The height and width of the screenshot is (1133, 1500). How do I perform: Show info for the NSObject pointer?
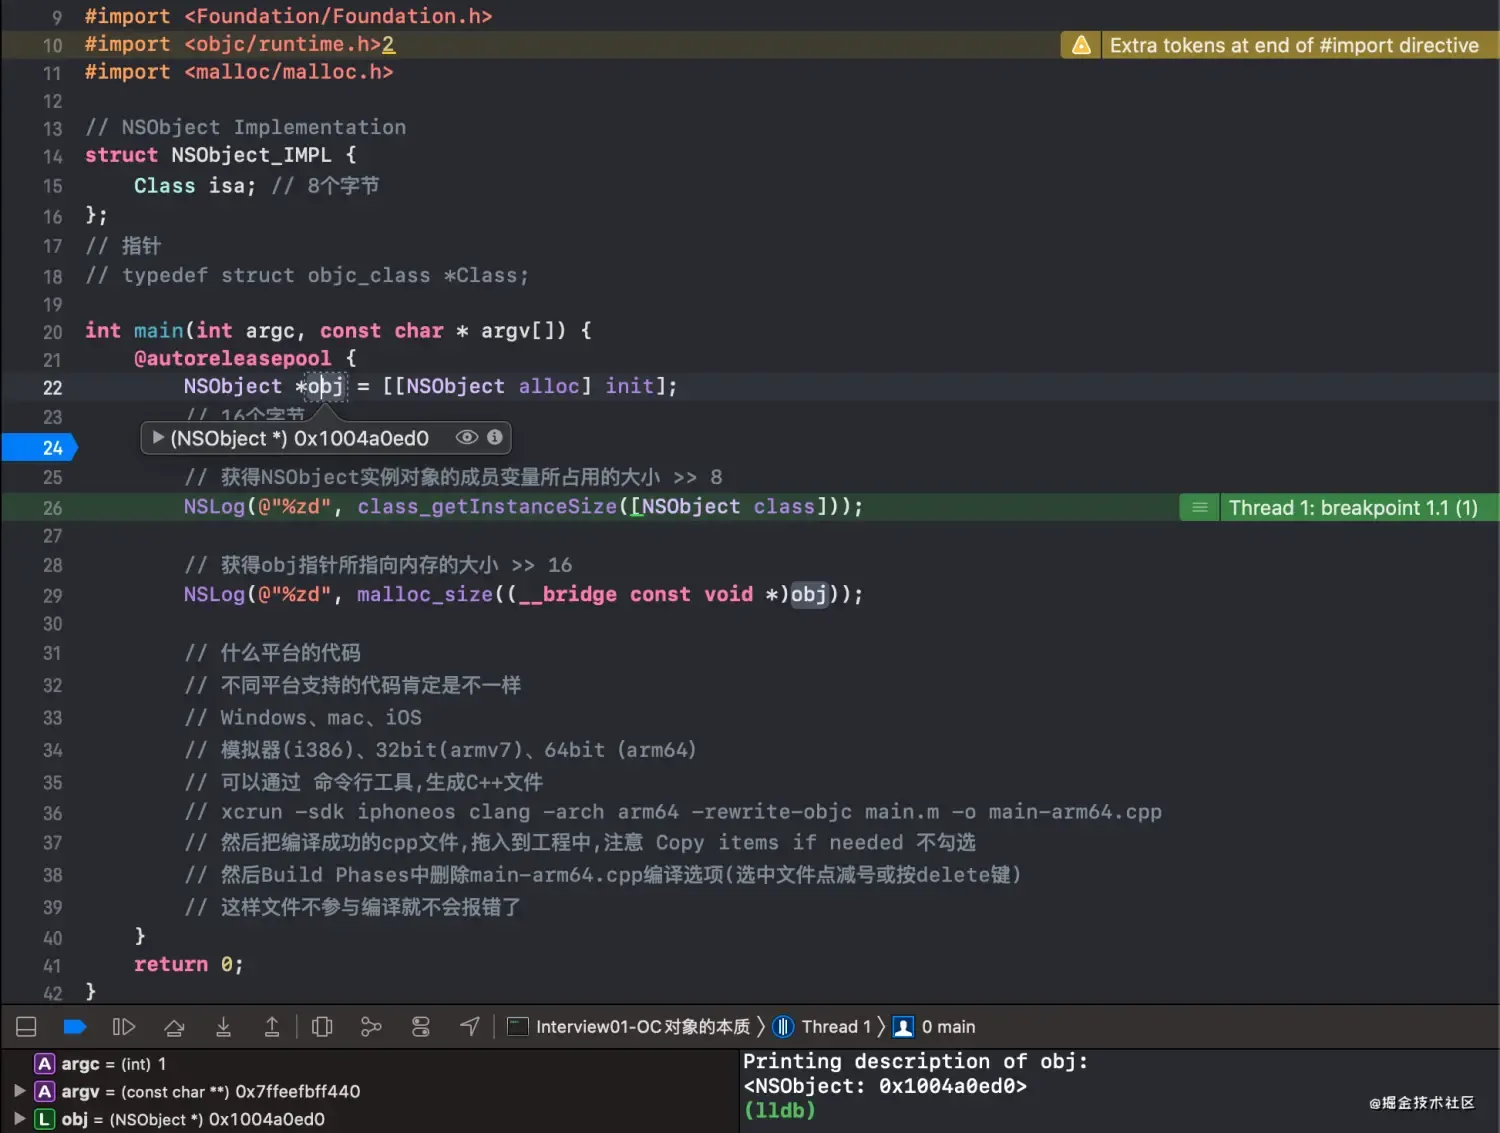[494, 437]
